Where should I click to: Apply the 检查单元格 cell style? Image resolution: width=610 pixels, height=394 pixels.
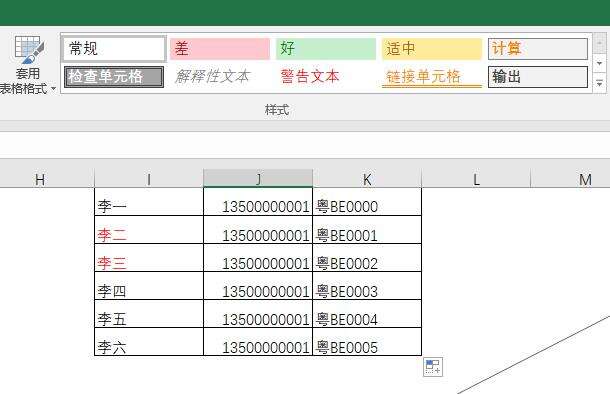coord(114,77)
